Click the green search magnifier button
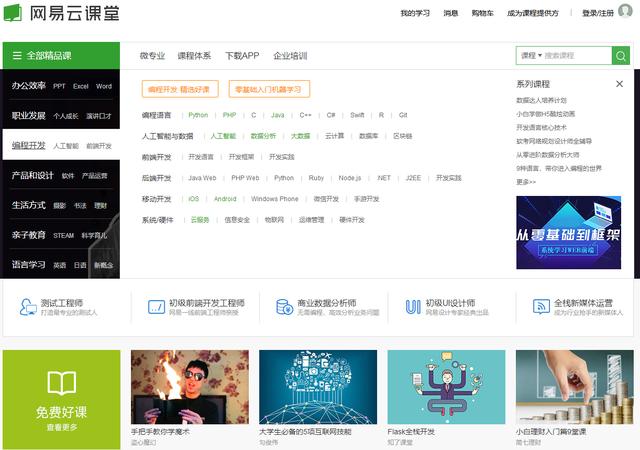This screenshot has height=450, width=640. [621, 56]
